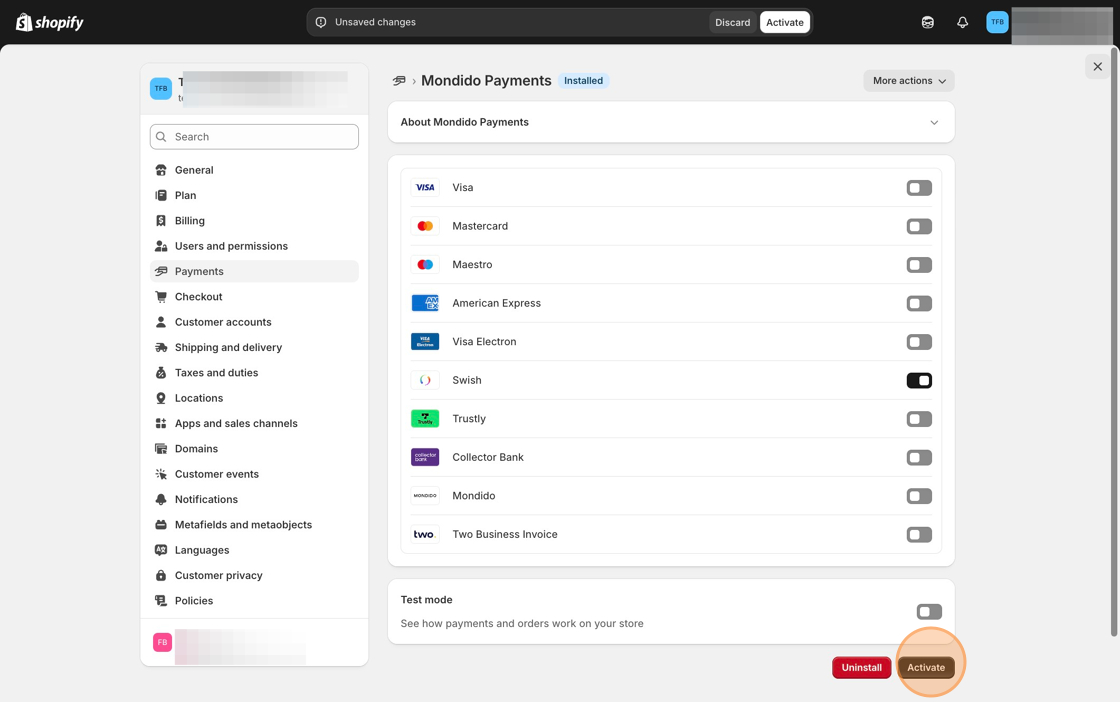Click the Metafields and metaobjects icon
The height and width of the screenshot is (702, 1120).
click(x=161, y=525)
